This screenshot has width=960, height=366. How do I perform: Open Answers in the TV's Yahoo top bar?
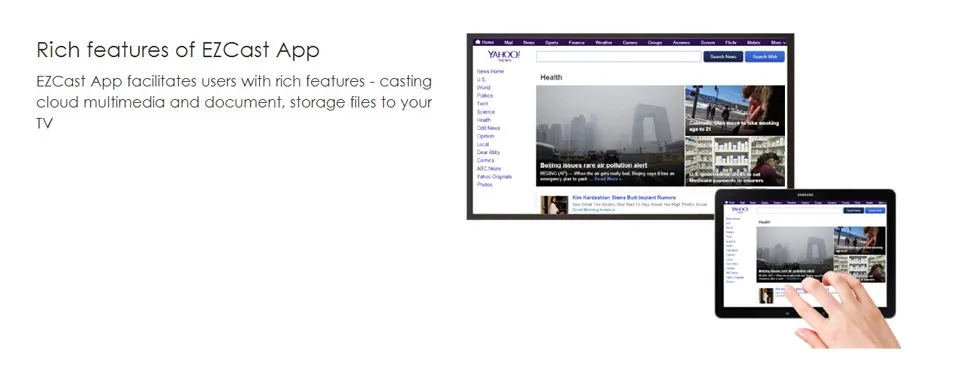(x=681, y=43)
